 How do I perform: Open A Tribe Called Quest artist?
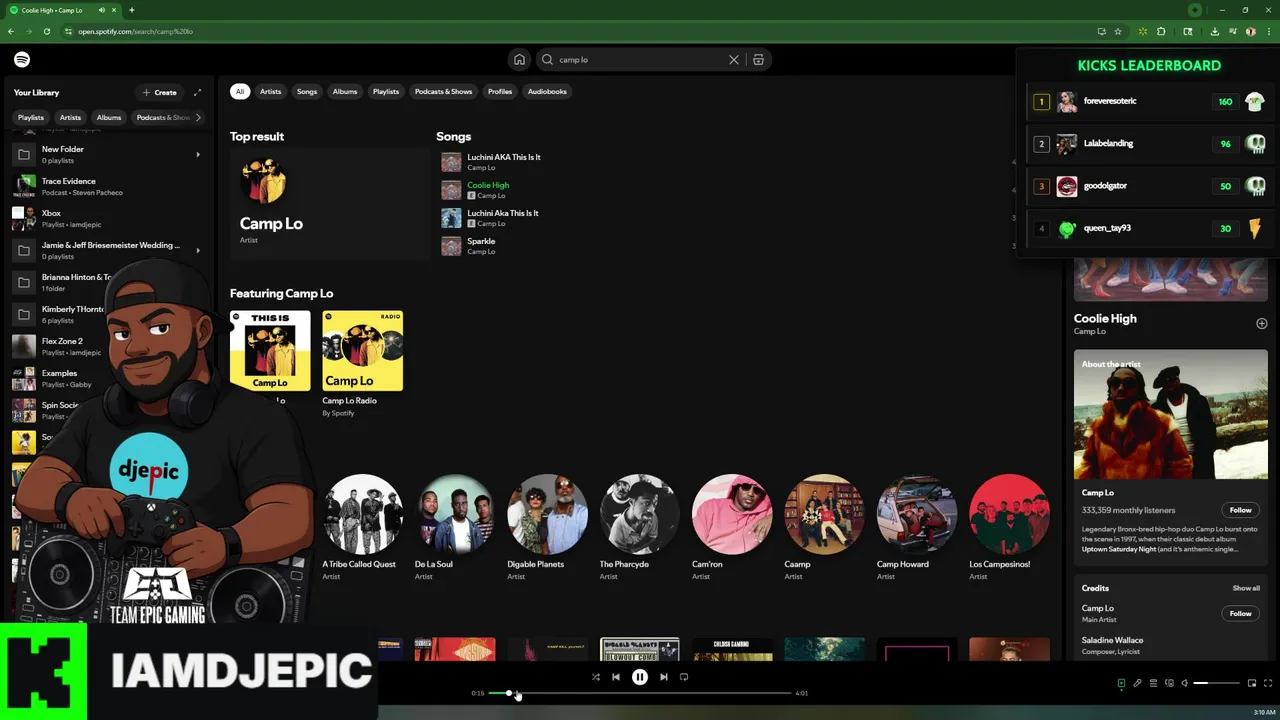point(363,527)
